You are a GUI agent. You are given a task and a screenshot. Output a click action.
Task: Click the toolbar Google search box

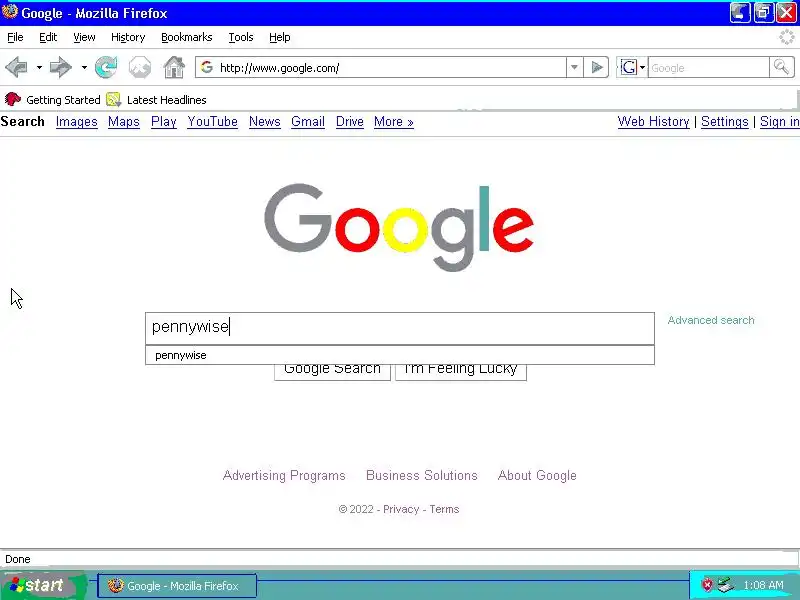coord(708,67)
